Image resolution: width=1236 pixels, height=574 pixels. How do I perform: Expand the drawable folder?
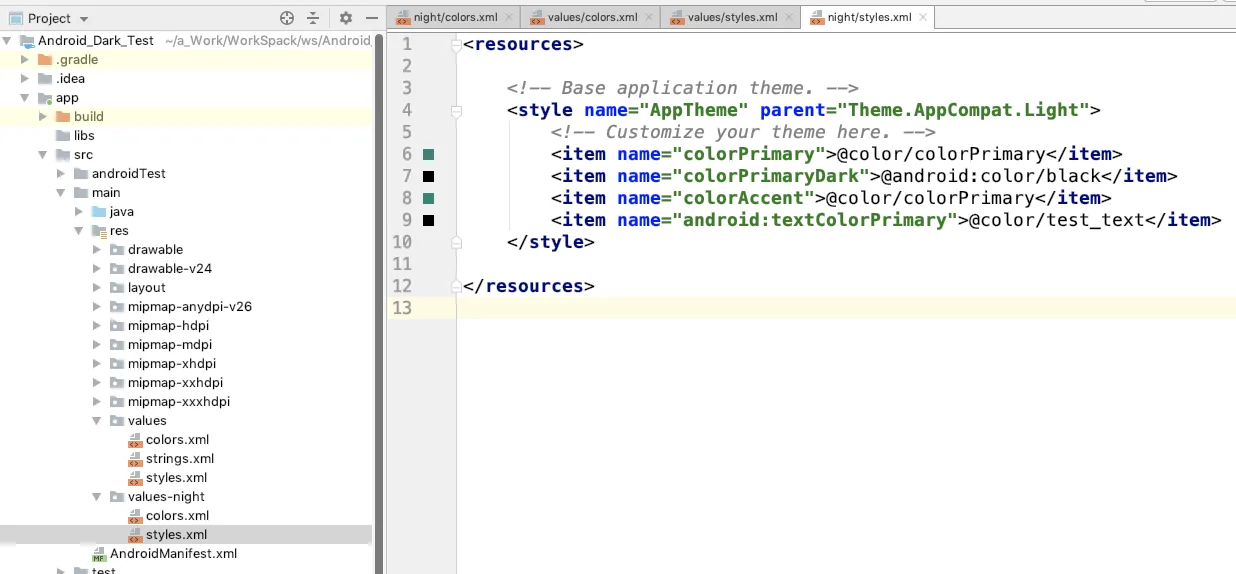[97, 250]
